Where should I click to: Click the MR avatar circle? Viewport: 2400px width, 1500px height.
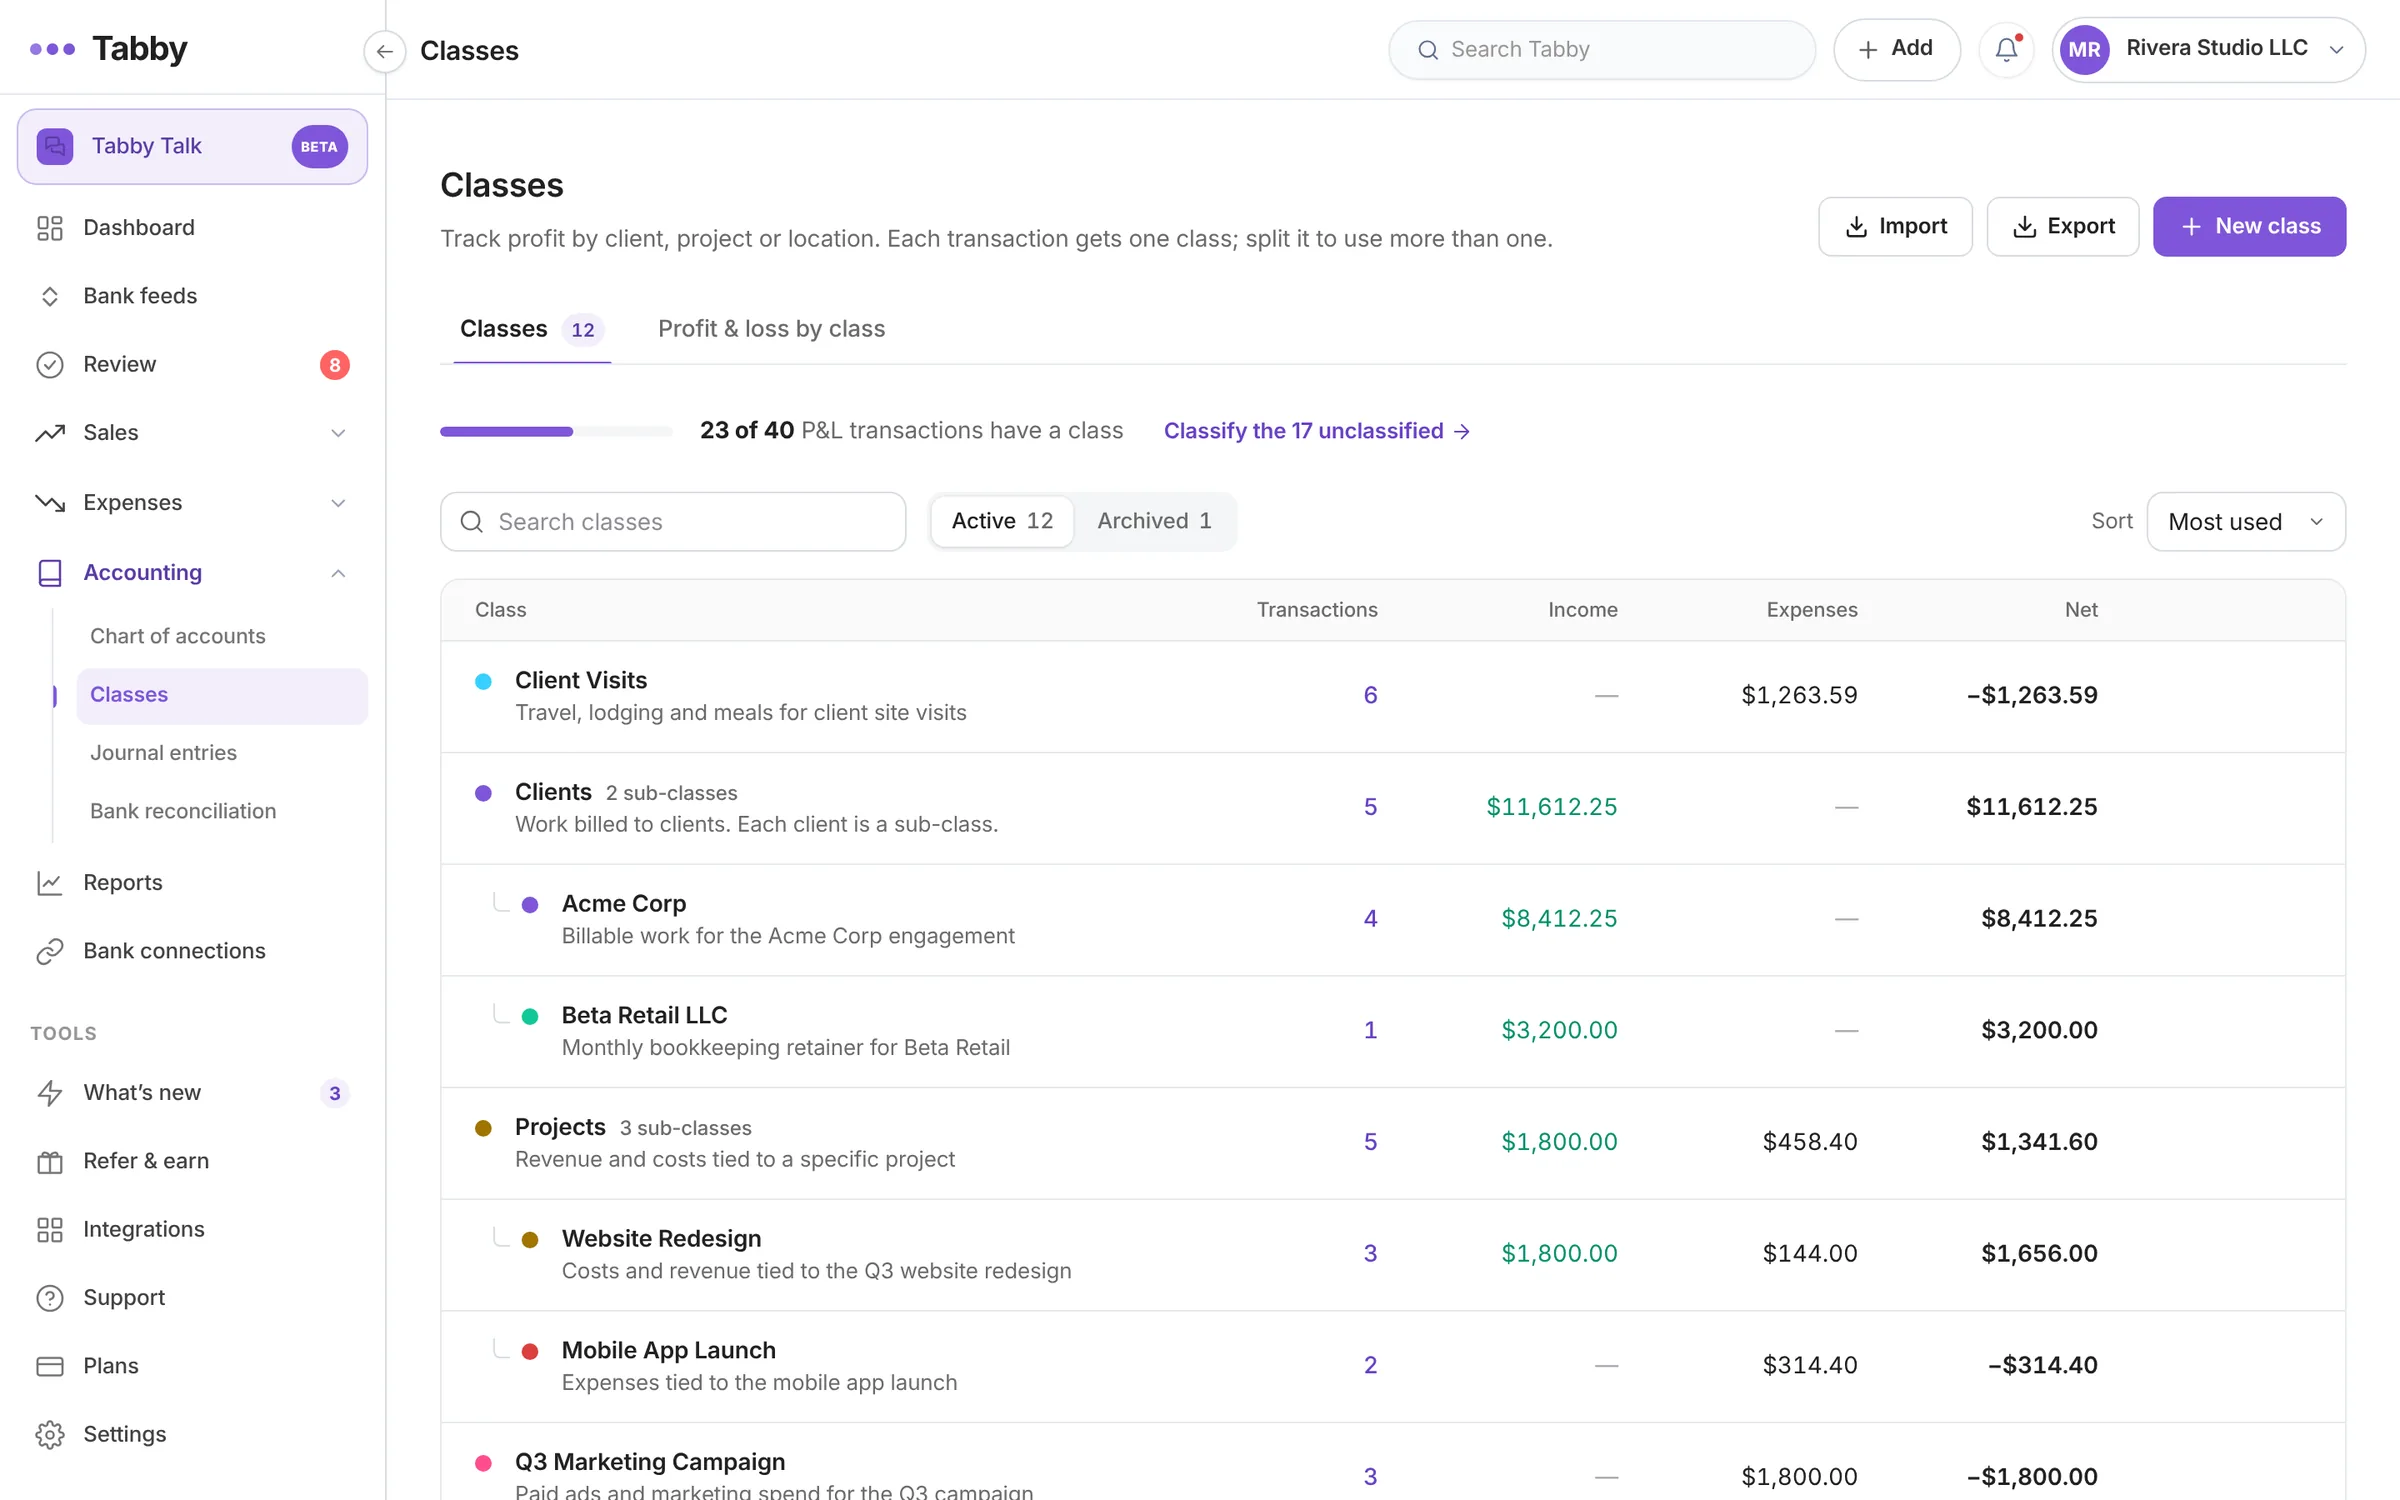click(x=2084, y=49)
